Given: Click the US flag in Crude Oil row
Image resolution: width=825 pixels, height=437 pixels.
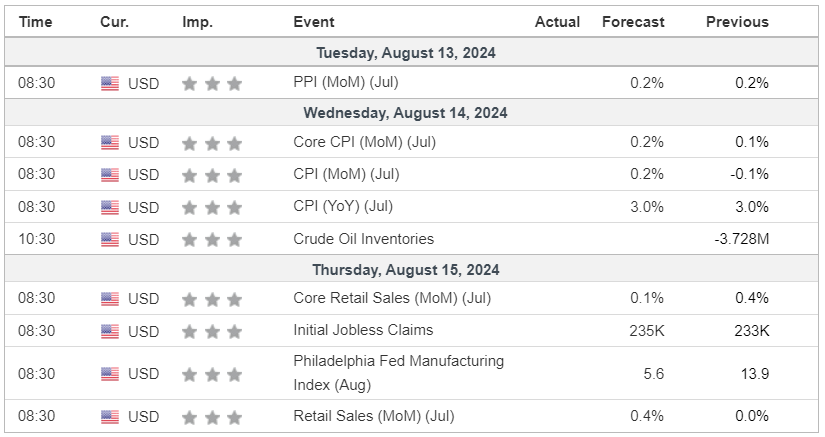Looking at the screenshot, I should pos(110,240).
